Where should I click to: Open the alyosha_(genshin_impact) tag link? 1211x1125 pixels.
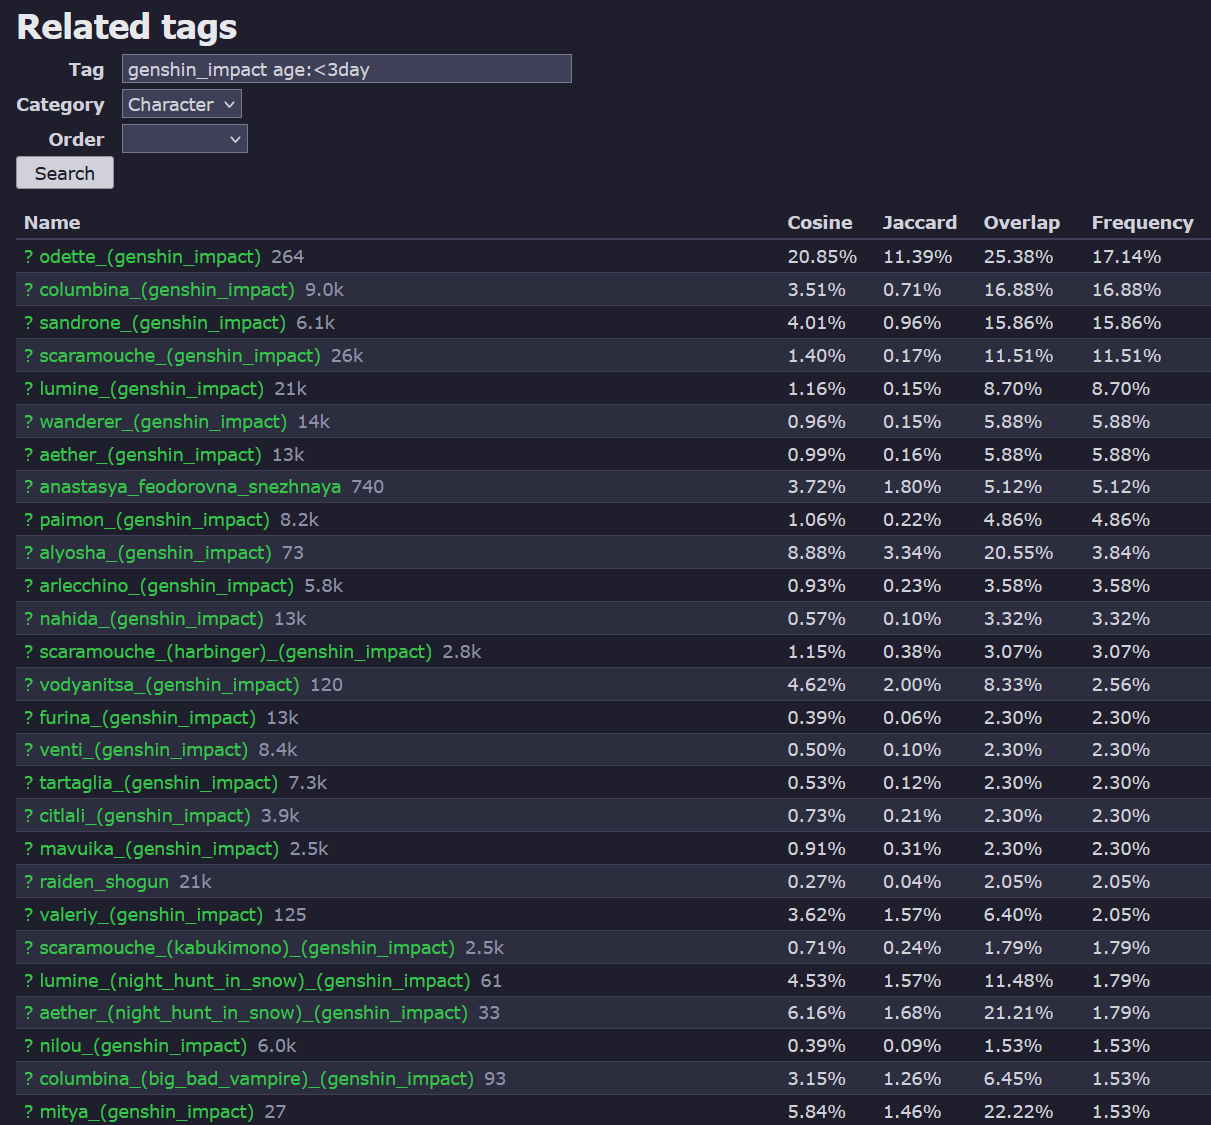pos(156,553)
